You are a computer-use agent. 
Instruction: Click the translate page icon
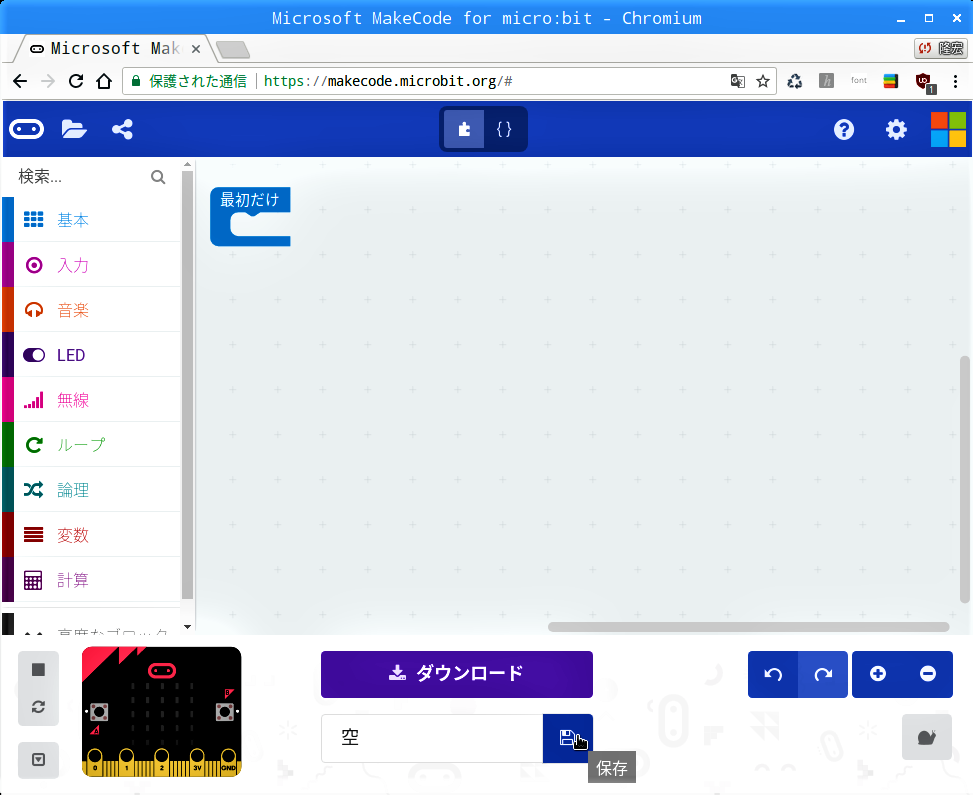coord(737,81)
